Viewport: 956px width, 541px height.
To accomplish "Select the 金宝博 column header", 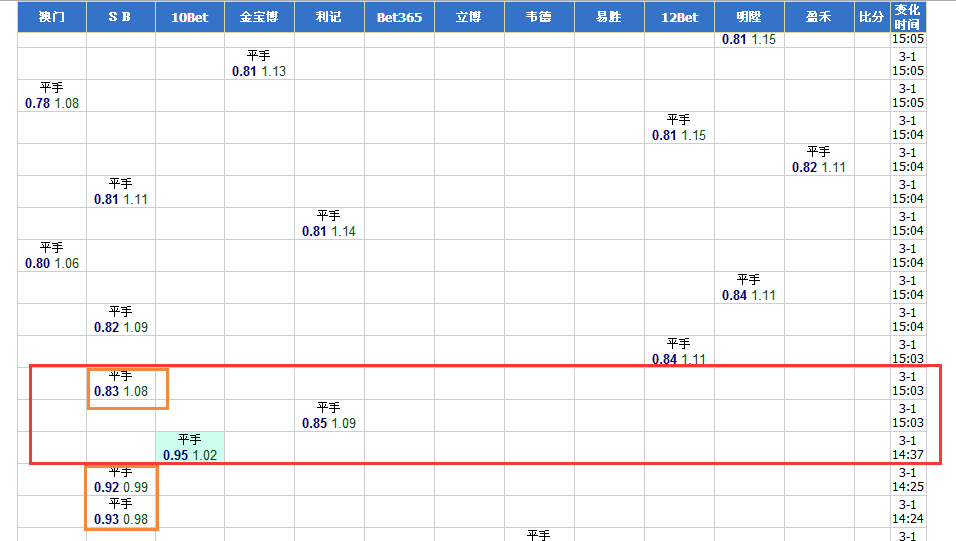I will pos(259,17).
